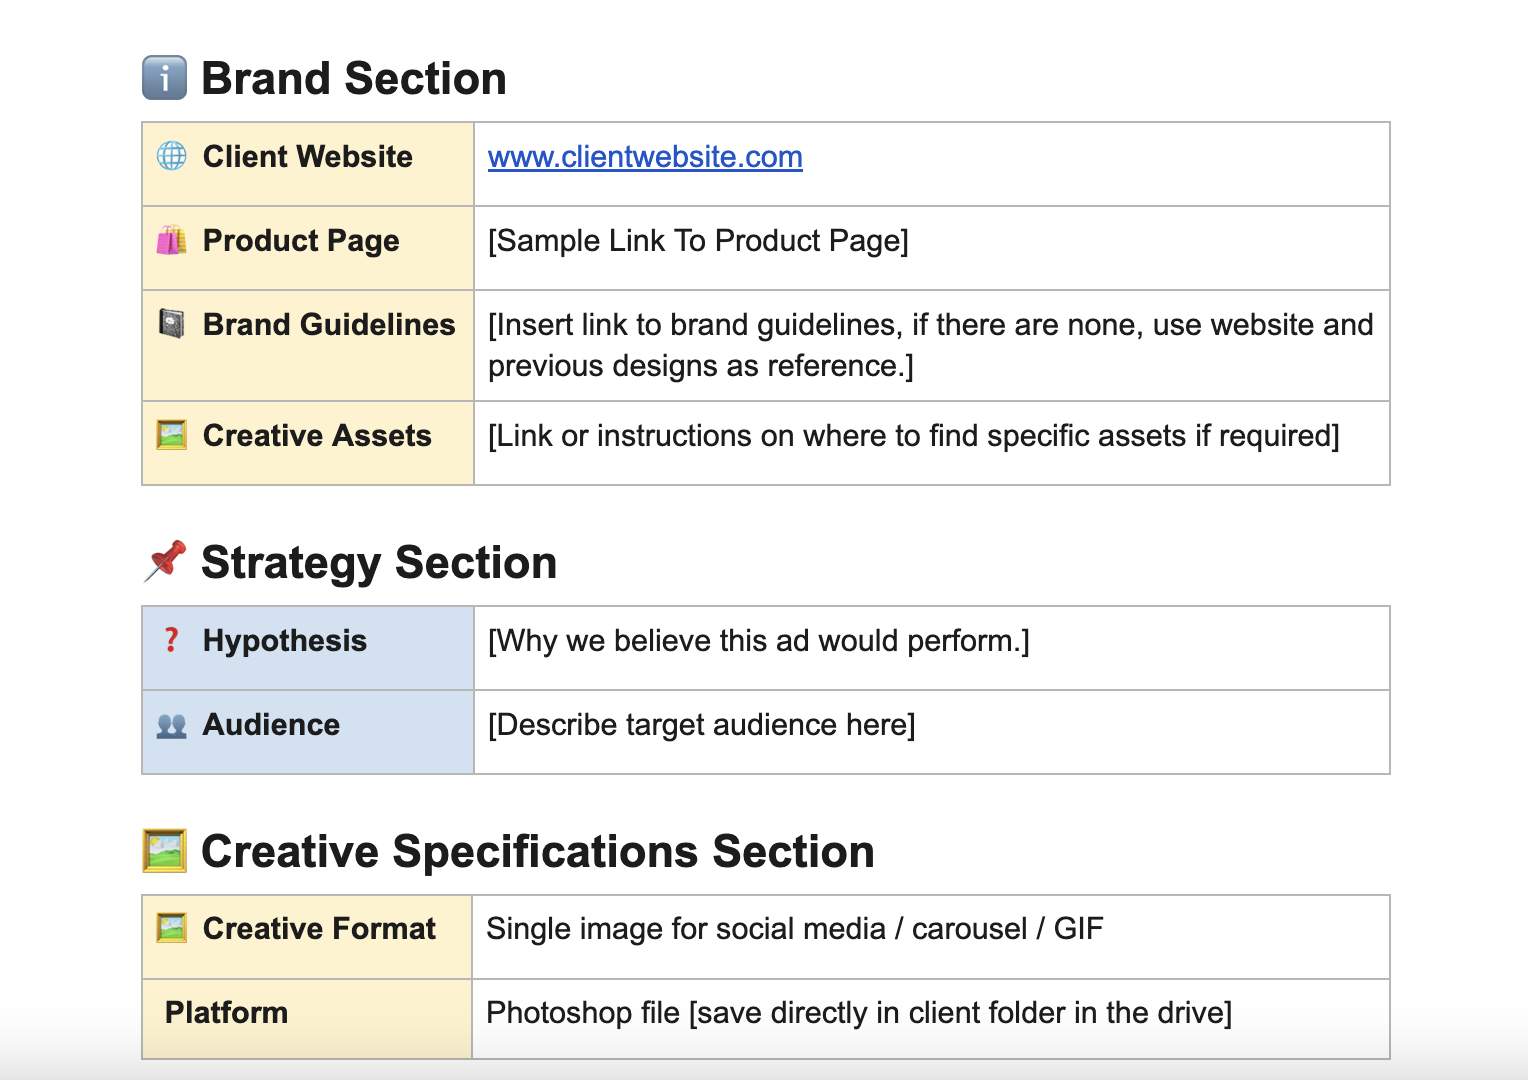Click the Creative Assets instructions placeholder

[x=913, y=436]
